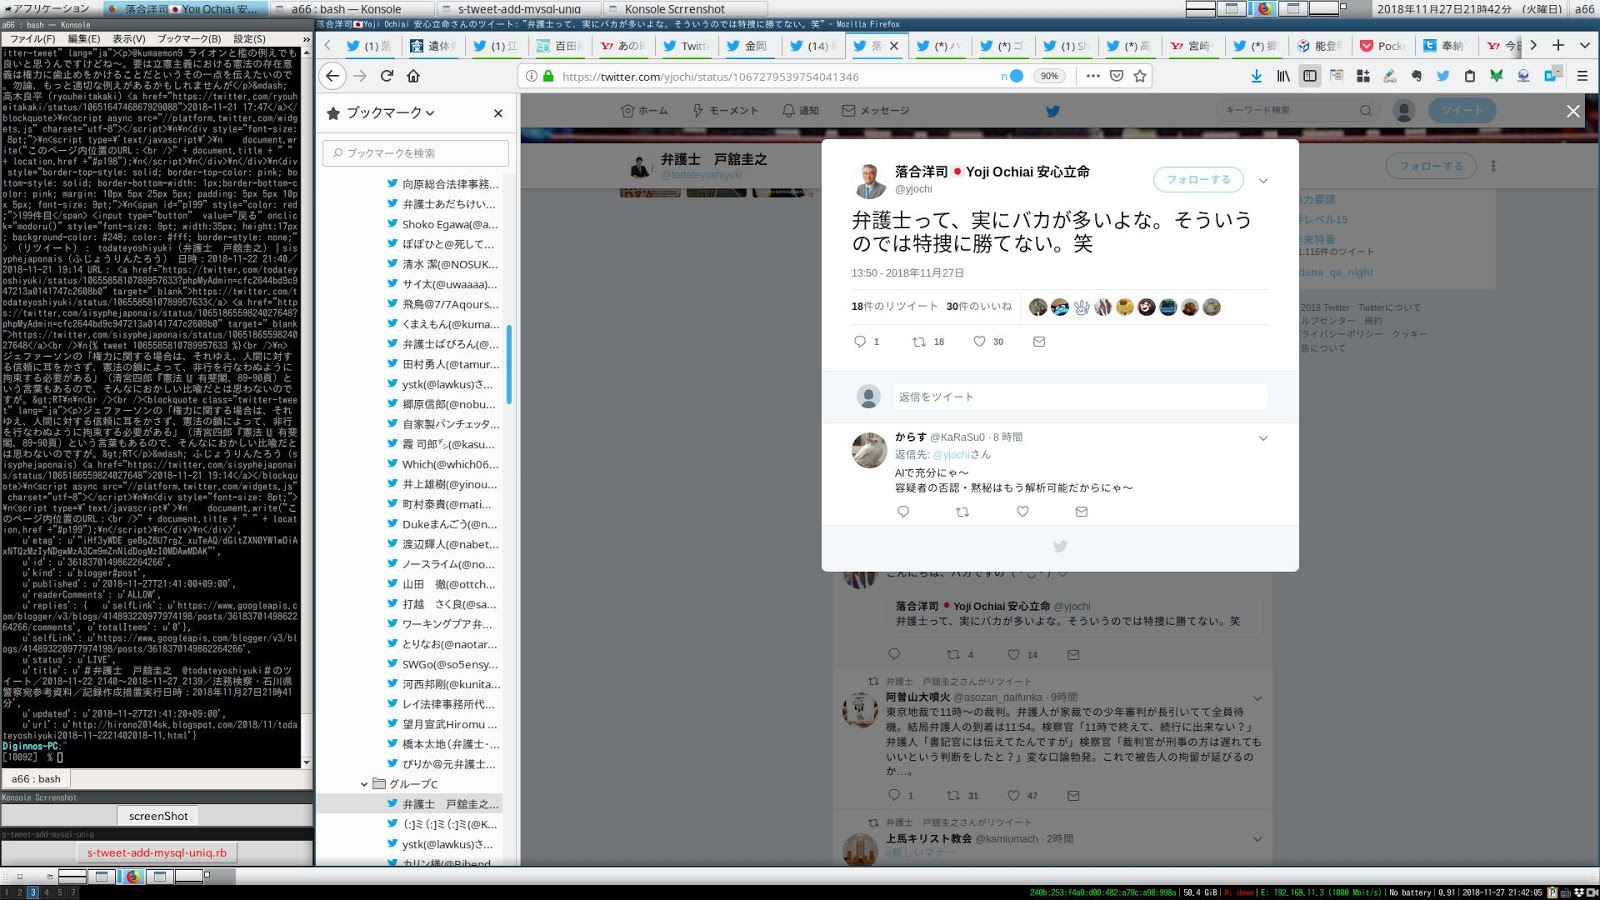Save page to Pocket icon
The image size is (1600, 900).
[1116, 76]
